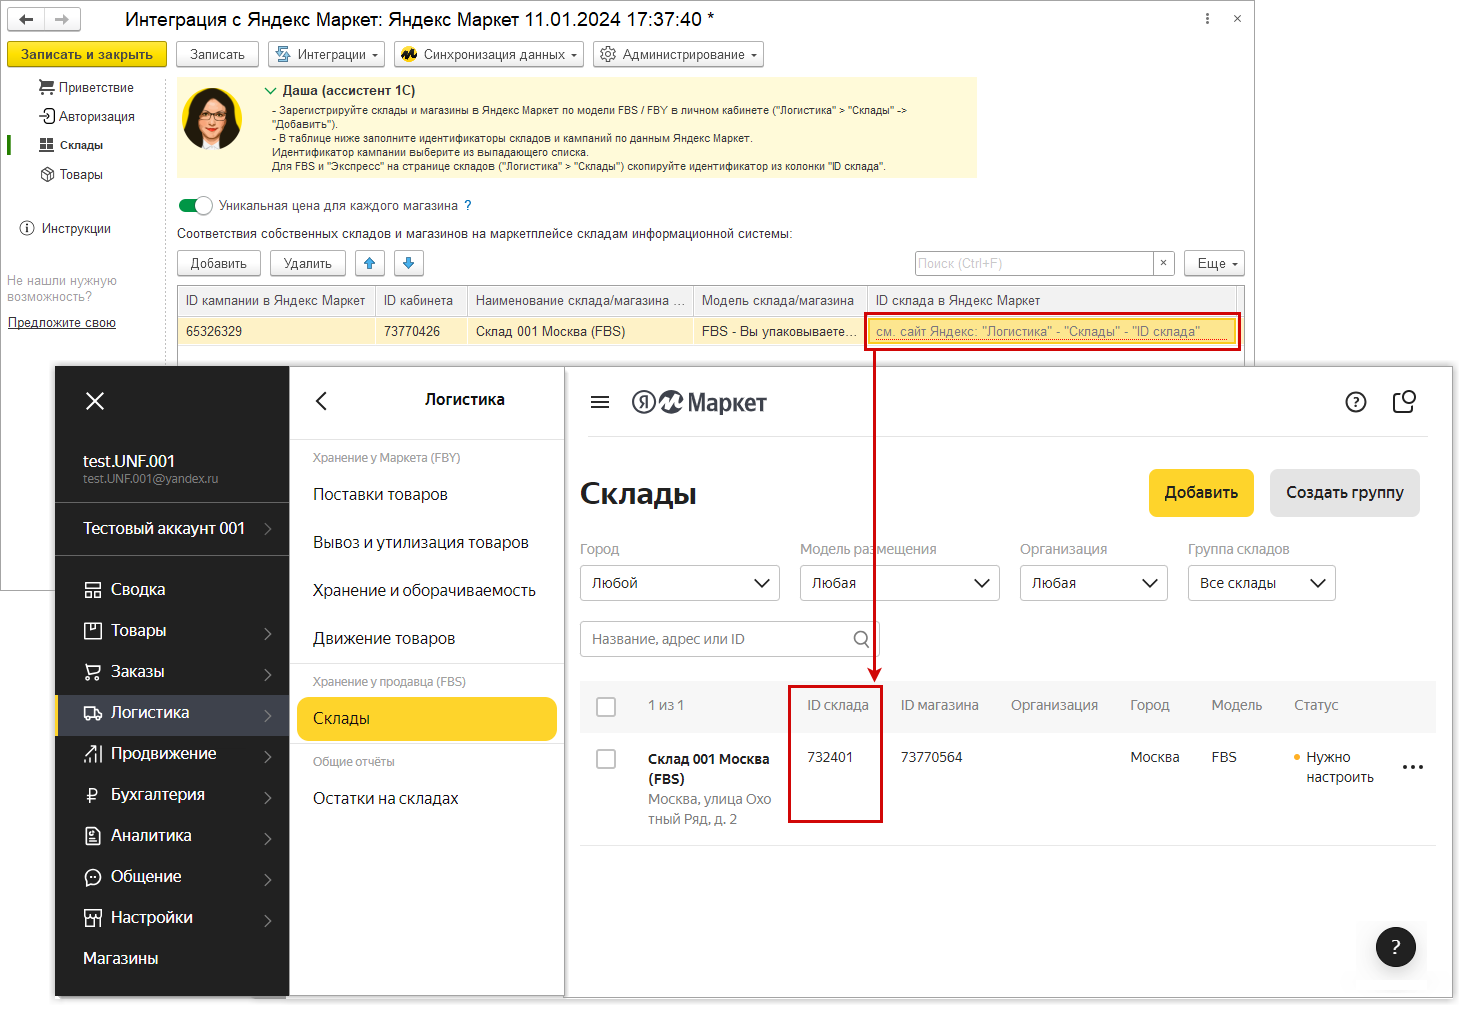This screenshot has width=1460, height=1013.
Task: Open Магазины in the dark Market sidebar
Action: pyautogui.click(x=121, y=958)
